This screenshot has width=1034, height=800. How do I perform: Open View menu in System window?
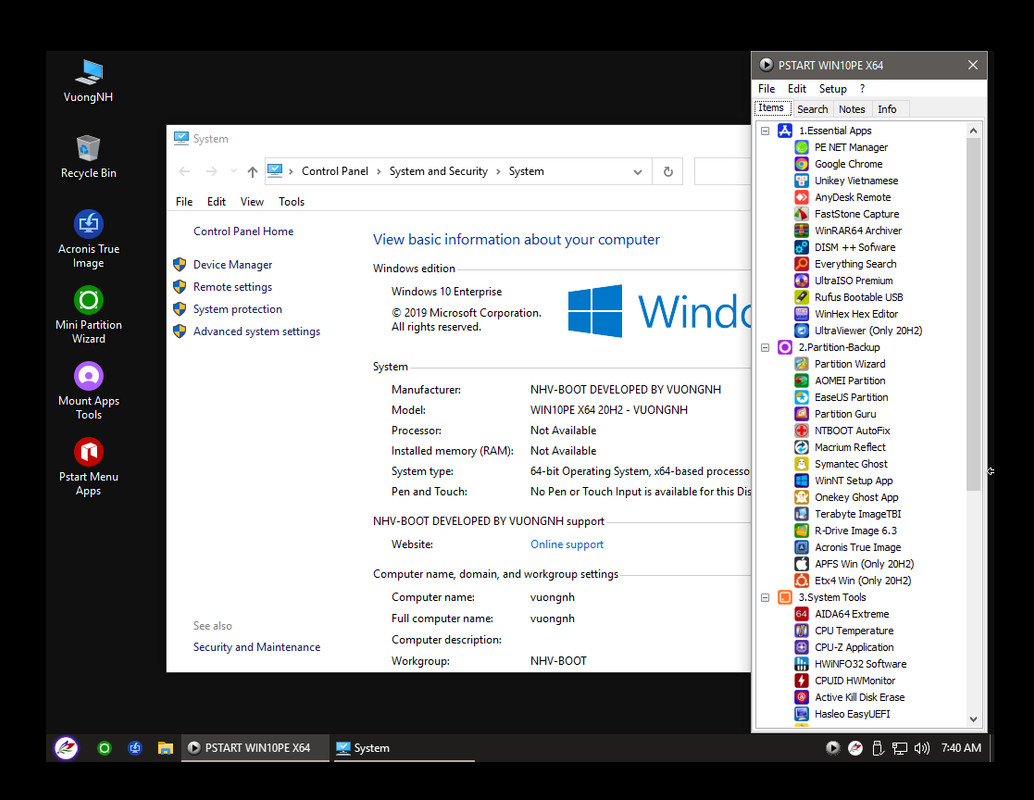pos(252,202)
